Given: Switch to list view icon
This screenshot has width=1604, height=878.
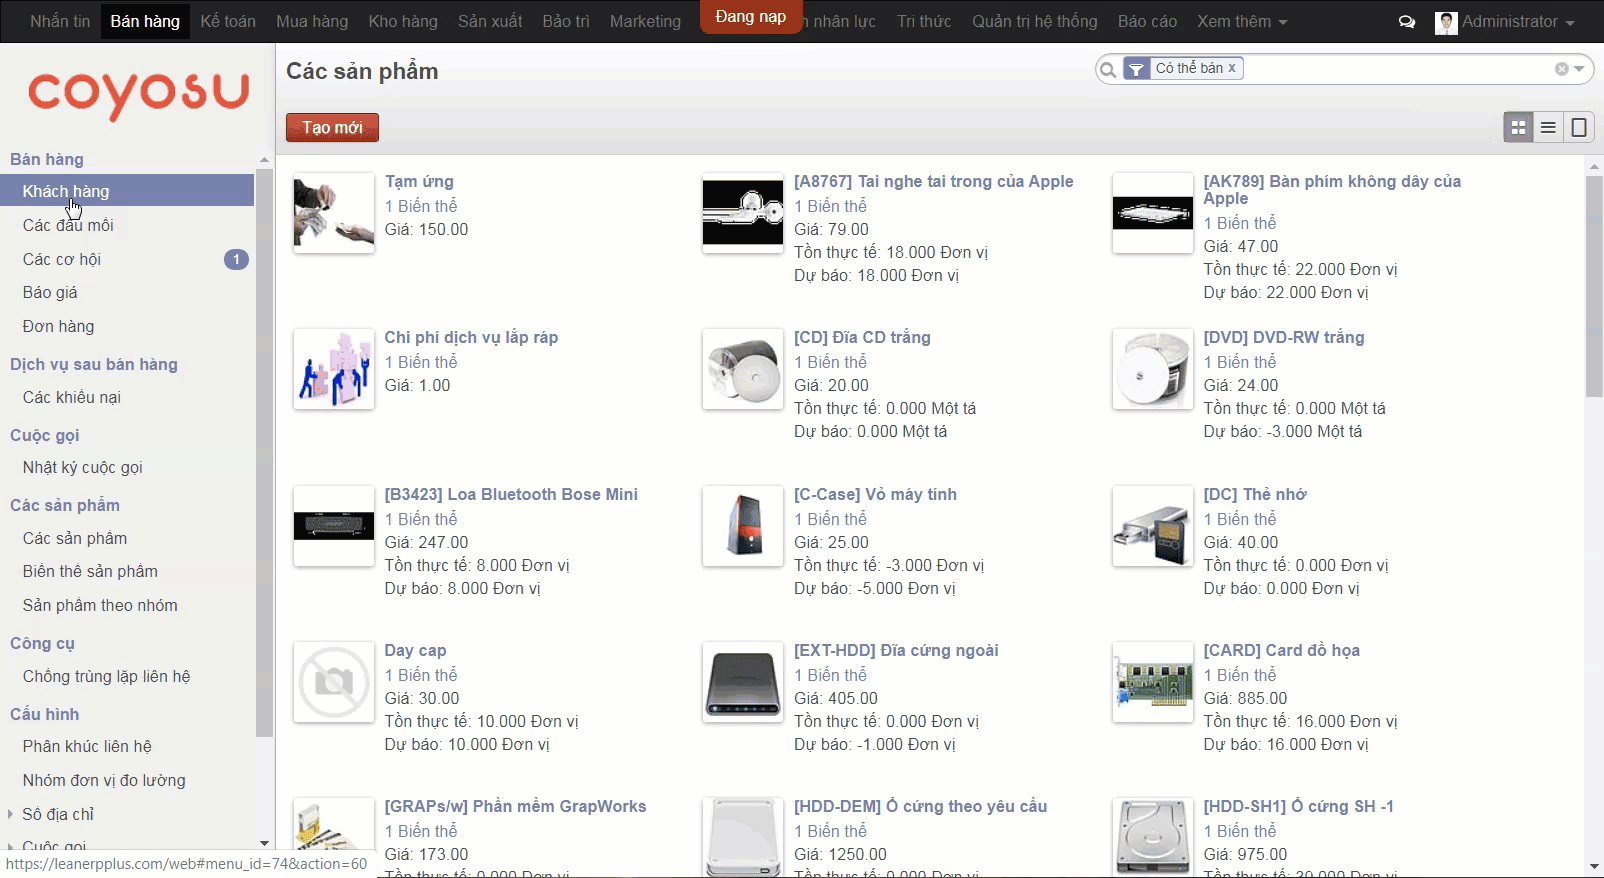Looking at the screenshot, I should click(x=1548, y=127).
